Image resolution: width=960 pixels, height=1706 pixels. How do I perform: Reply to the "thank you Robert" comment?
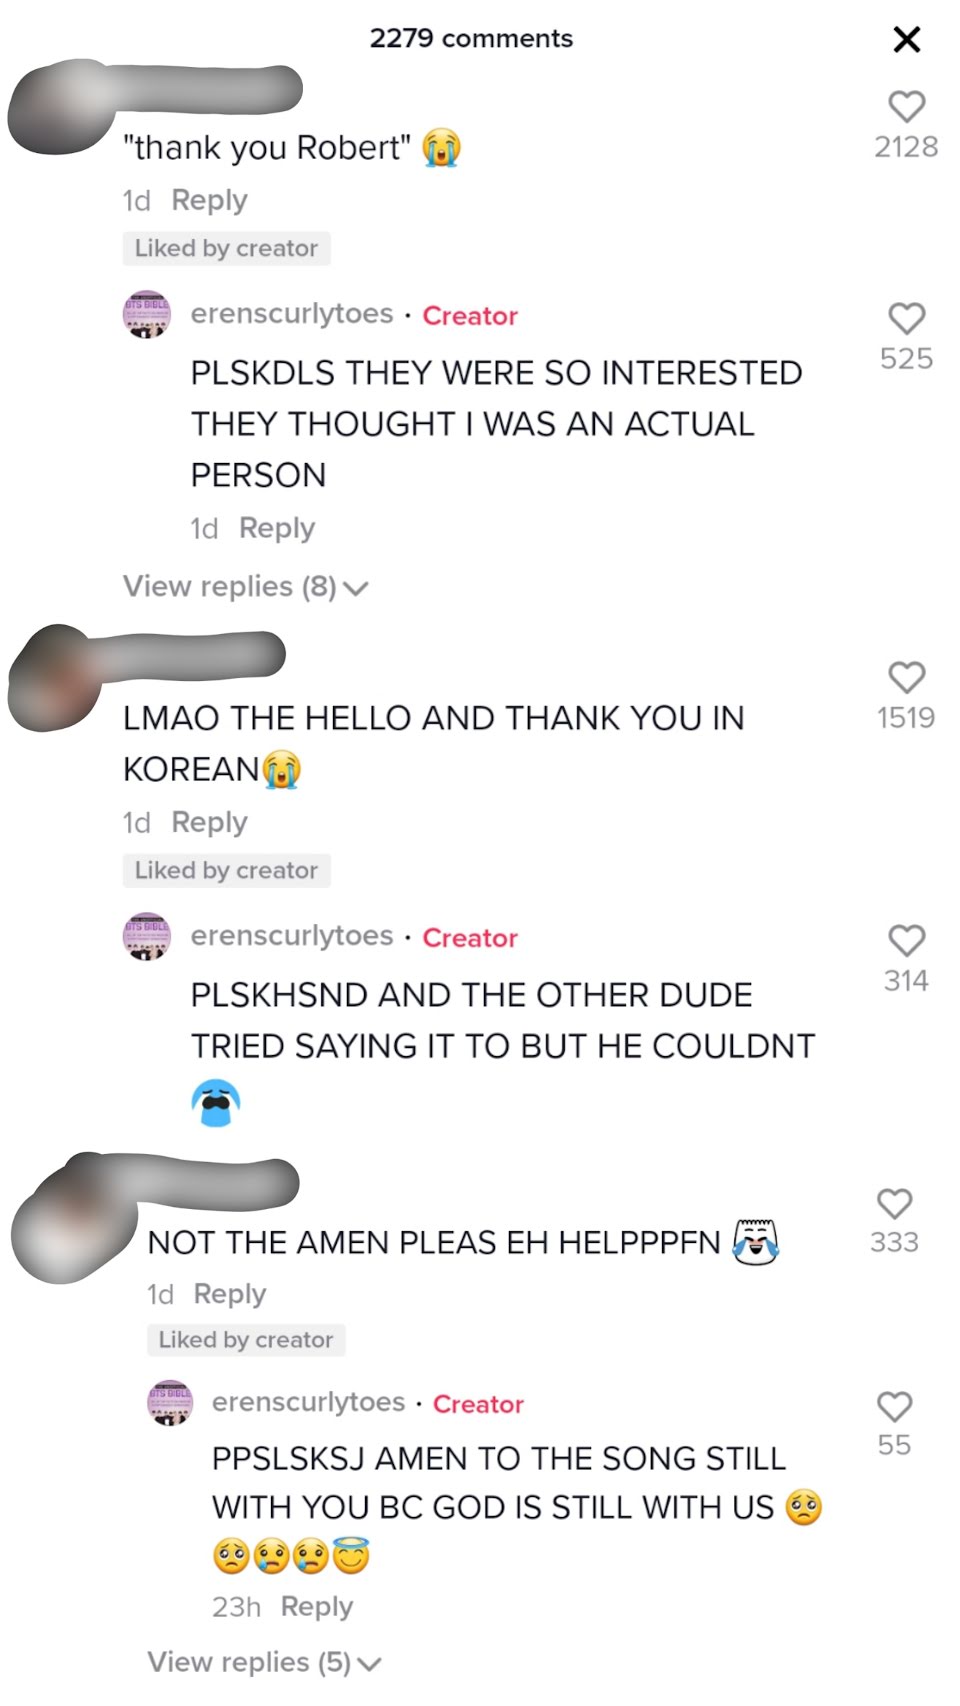209,200
